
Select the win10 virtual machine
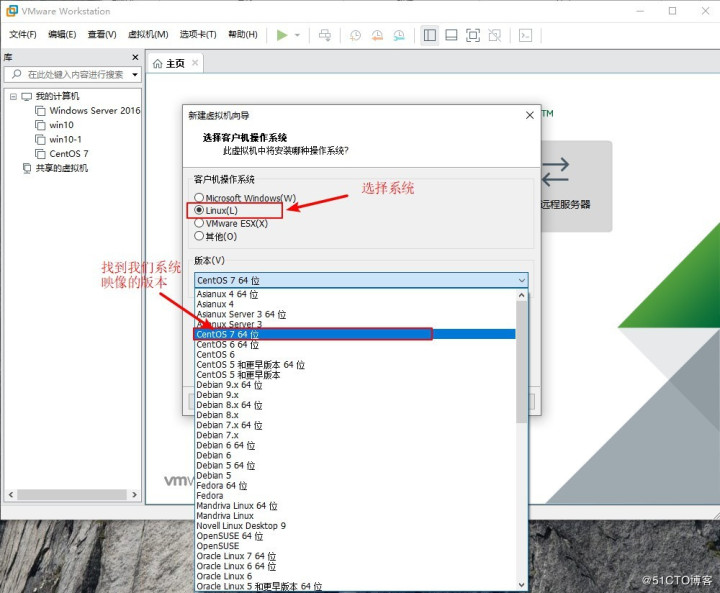(55, 125)
